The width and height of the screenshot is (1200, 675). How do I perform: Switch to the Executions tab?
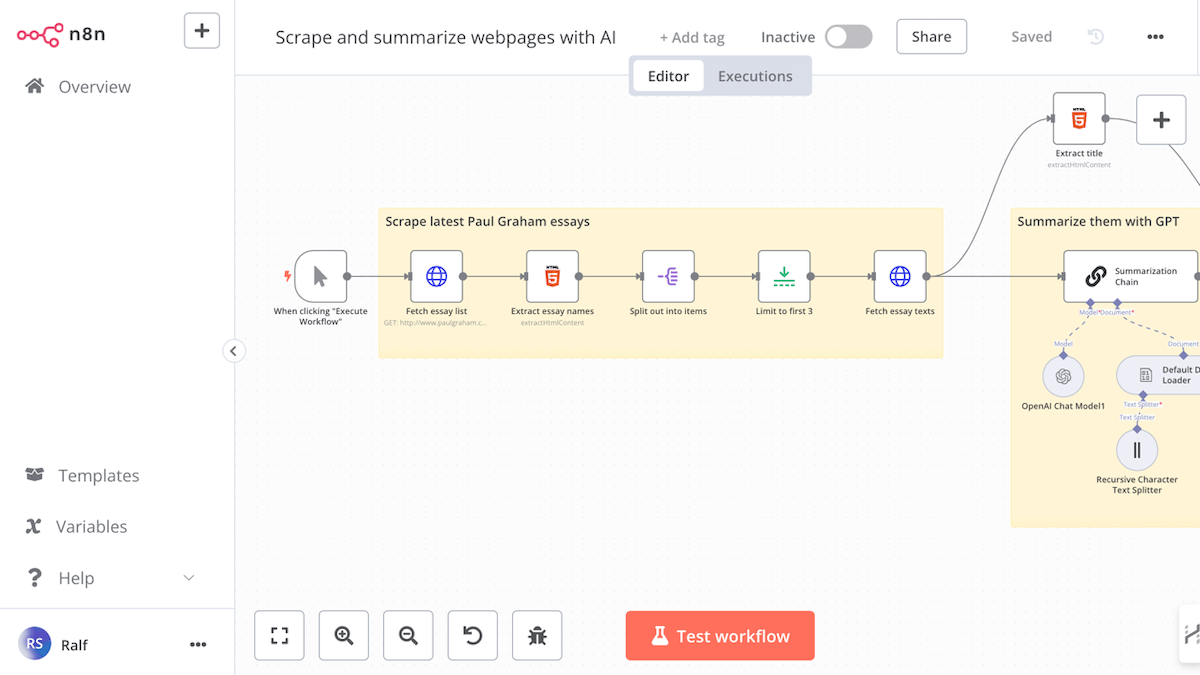point(755,76)
